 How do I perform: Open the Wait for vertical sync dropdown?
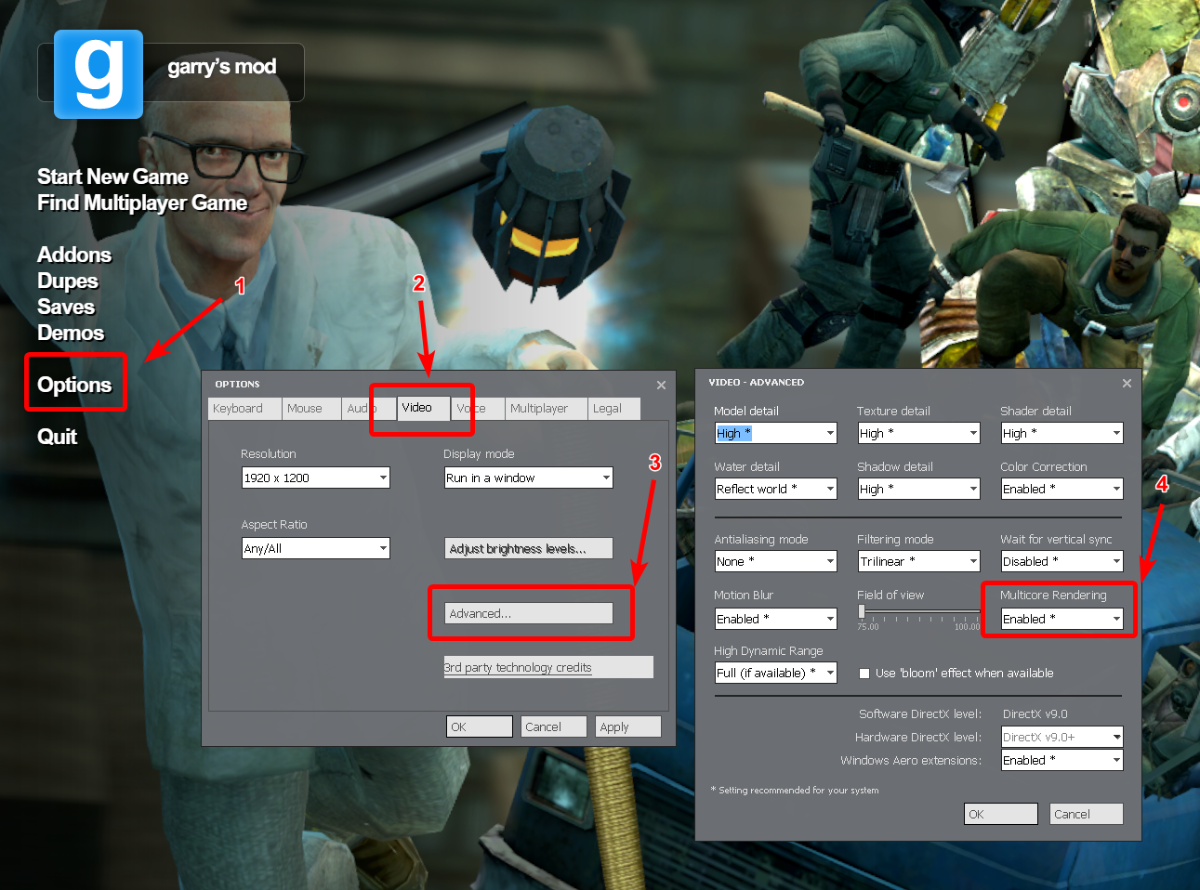[1061, 561]
